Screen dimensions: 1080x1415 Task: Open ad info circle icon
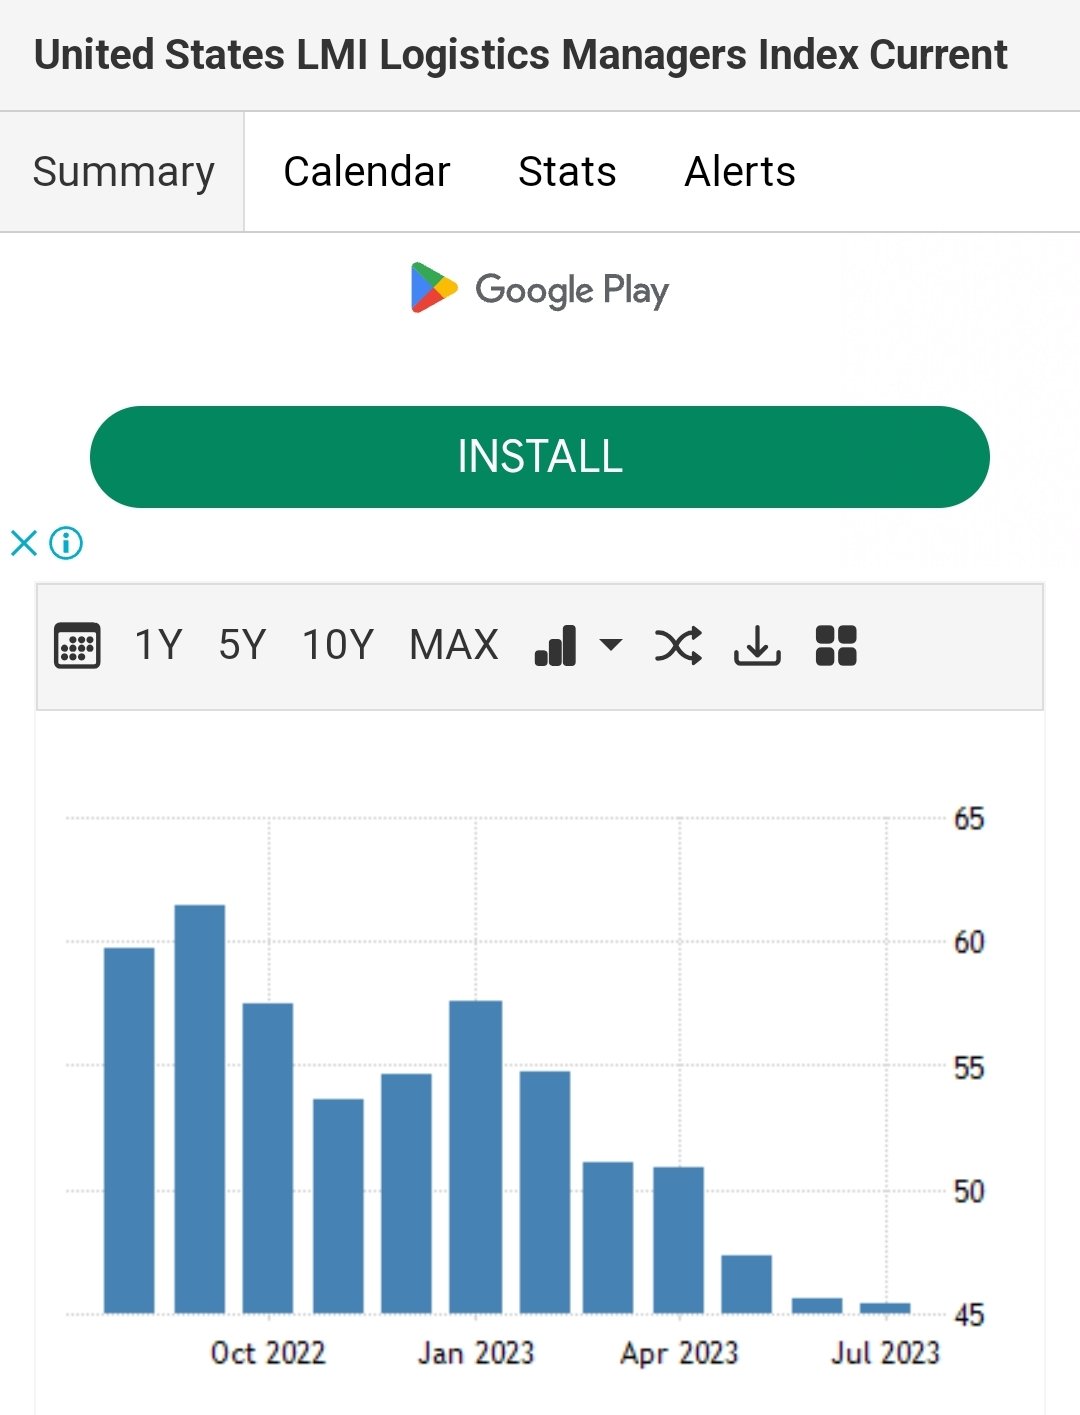(66, 543)
